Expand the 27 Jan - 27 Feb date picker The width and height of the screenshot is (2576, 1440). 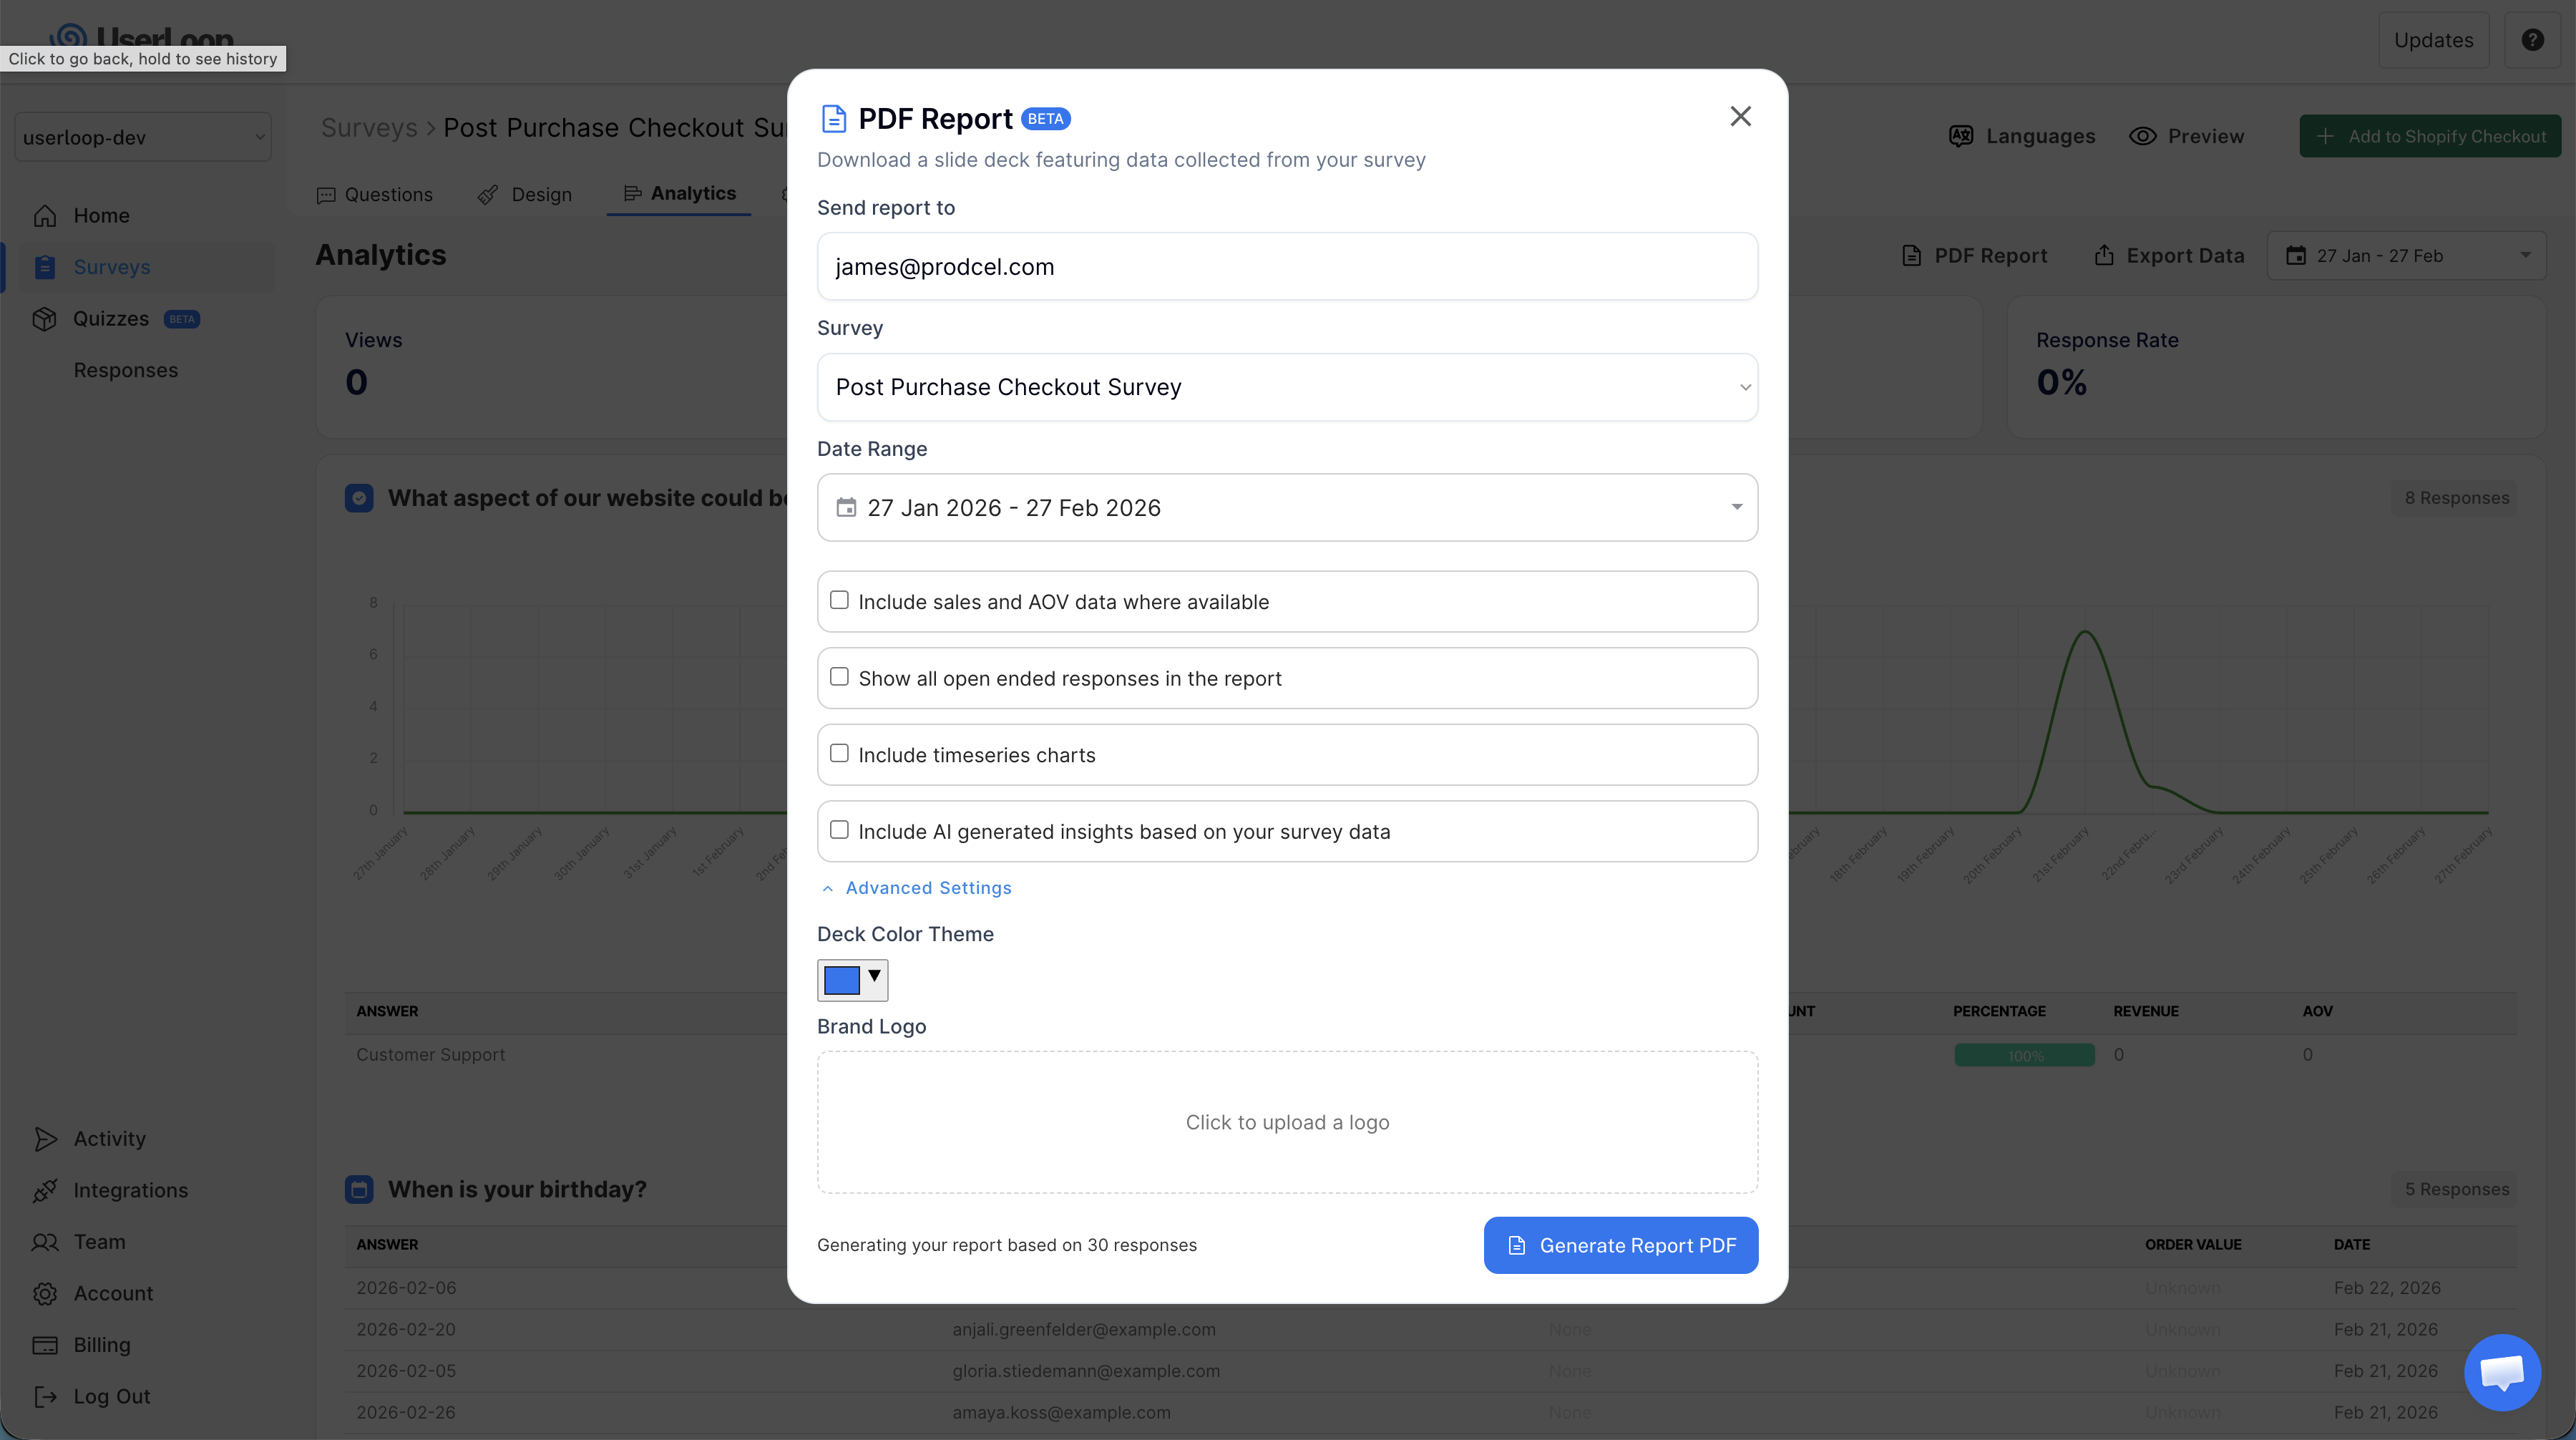click(2407, 255)
